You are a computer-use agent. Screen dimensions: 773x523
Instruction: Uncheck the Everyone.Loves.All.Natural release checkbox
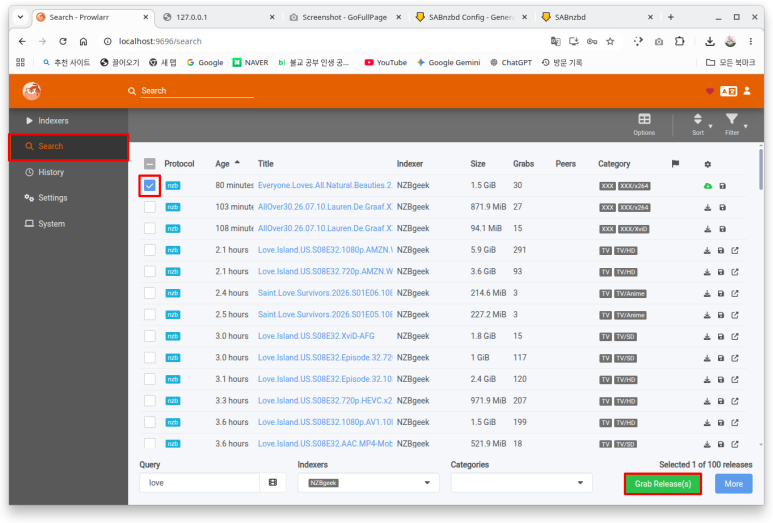(x=150, y=186)
